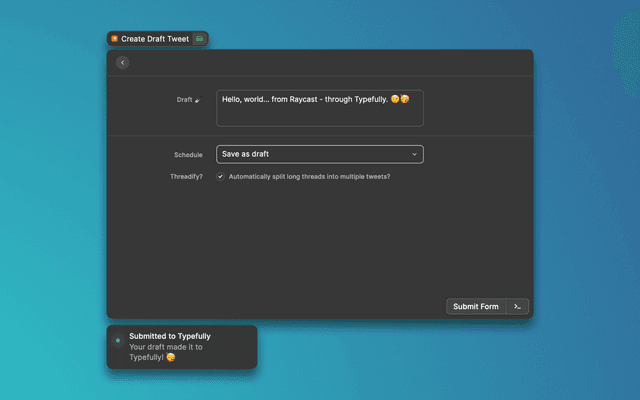Image resolution: width=640 pixels, height=400 pixels.
Task: Open the Schedule dropdown chevron
Action: (x=414, y=154)
